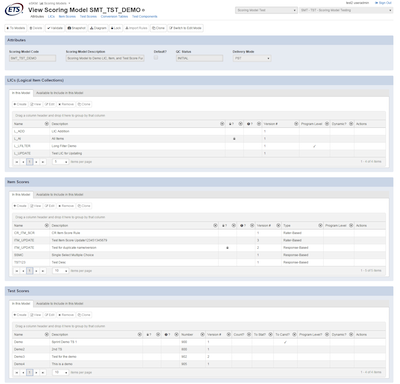Click the Scoring Model Description field
This screenshot has width=400, height=384.
coord(105,58)
